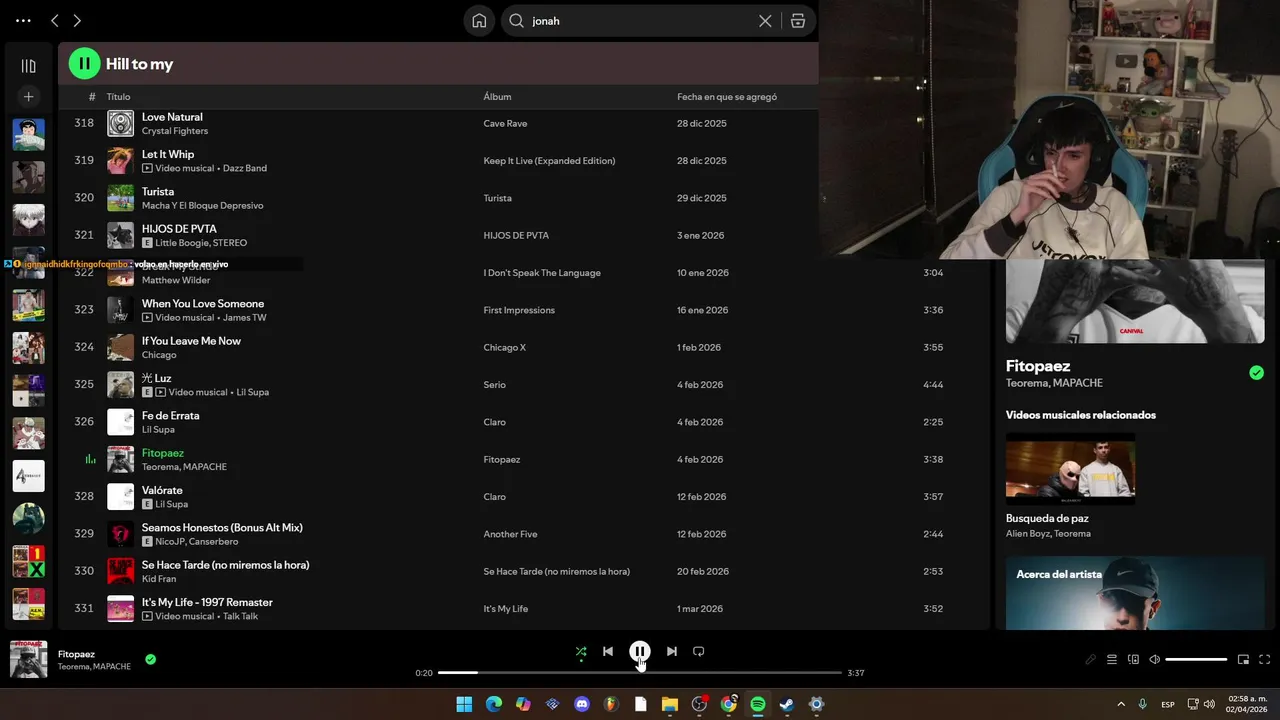The width and height of the screenshot is (1280, 720).
Task: Adjust the volume slider
Action: coord(1196,660)
